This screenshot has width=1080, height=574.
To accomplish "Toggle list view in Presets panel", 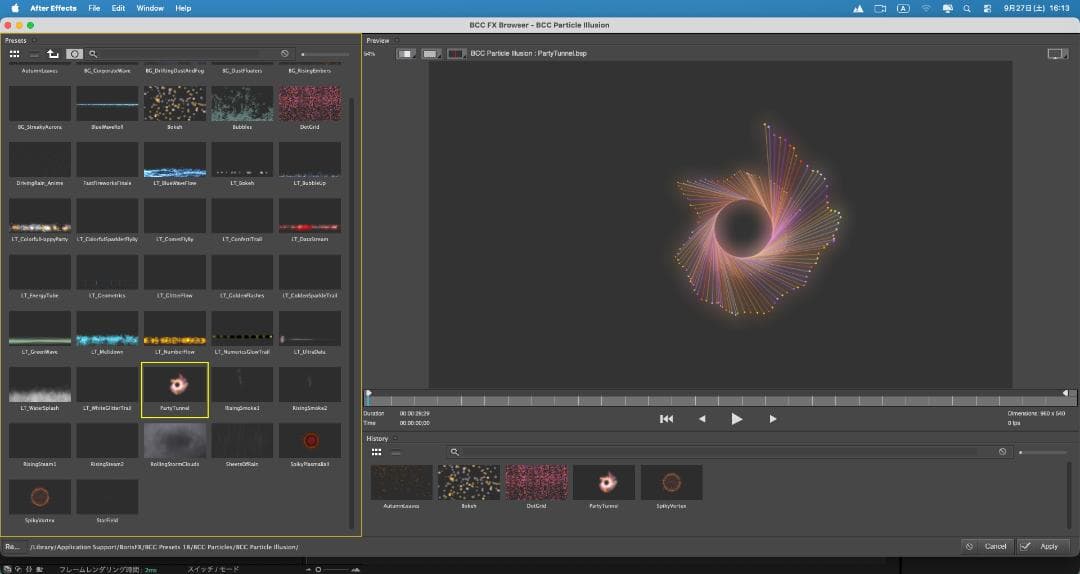I will tap(33, 54).
